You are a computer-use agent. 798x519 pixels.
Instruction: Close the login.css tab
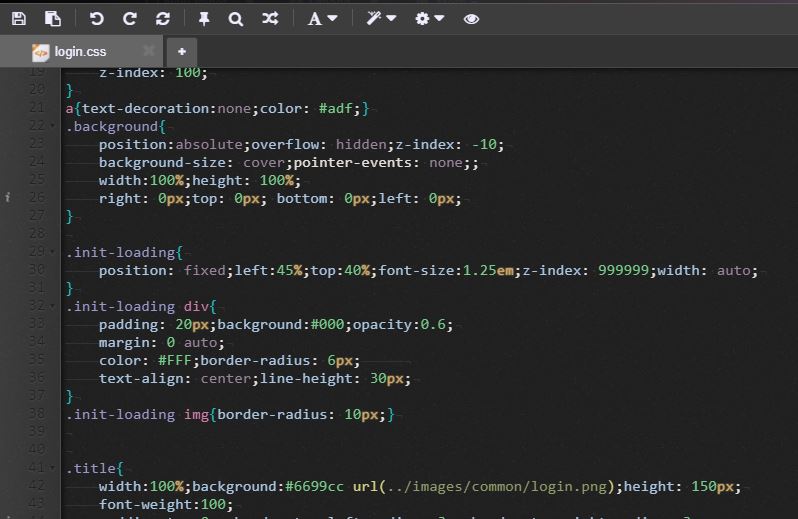148,50
